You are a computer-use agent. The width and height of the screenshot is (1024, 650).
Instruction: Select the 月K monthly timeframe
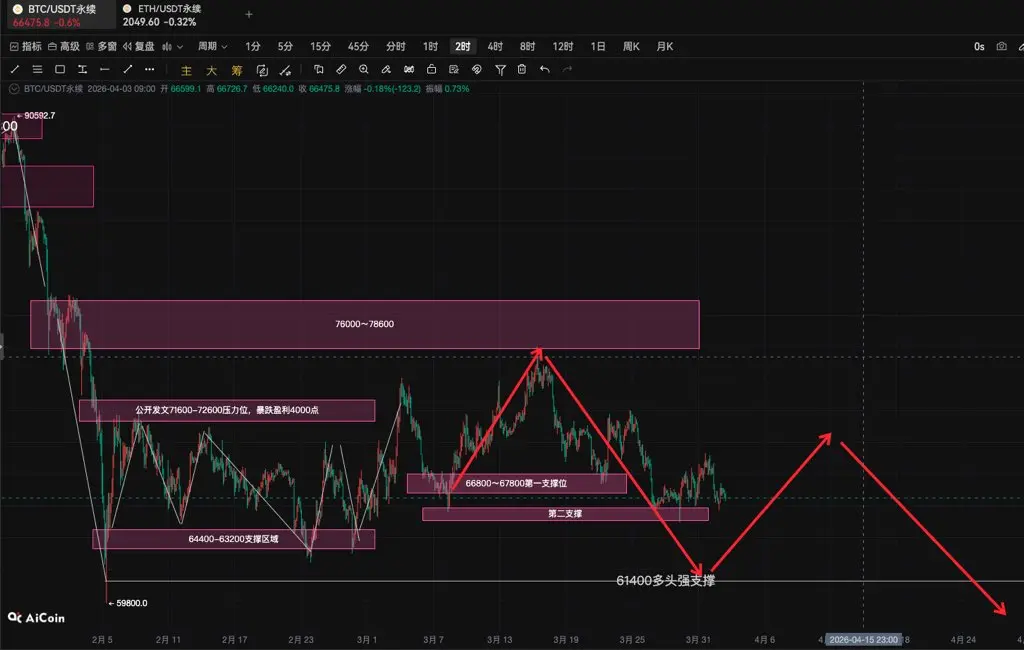coord(665,46)
